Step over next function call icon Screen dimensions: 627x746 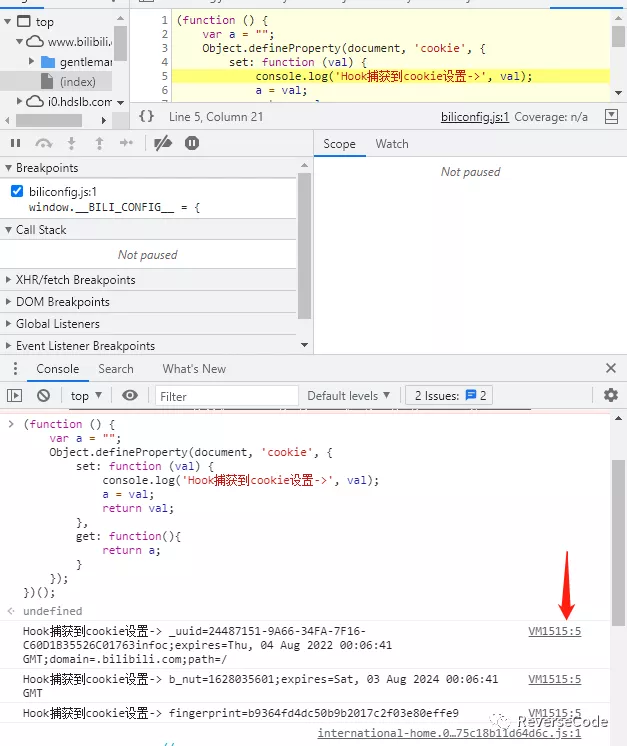43,143
